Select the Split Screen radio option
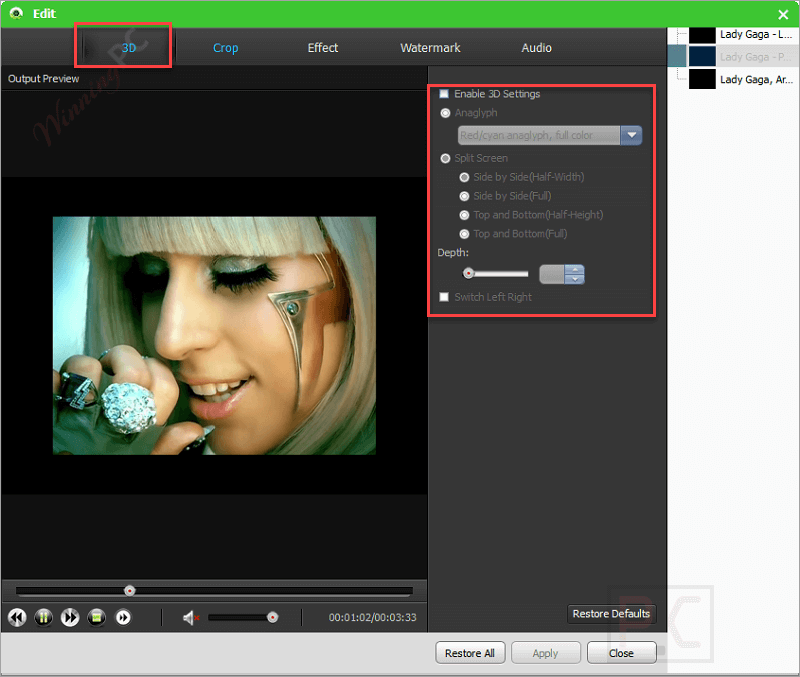 [x=445, y=158]
